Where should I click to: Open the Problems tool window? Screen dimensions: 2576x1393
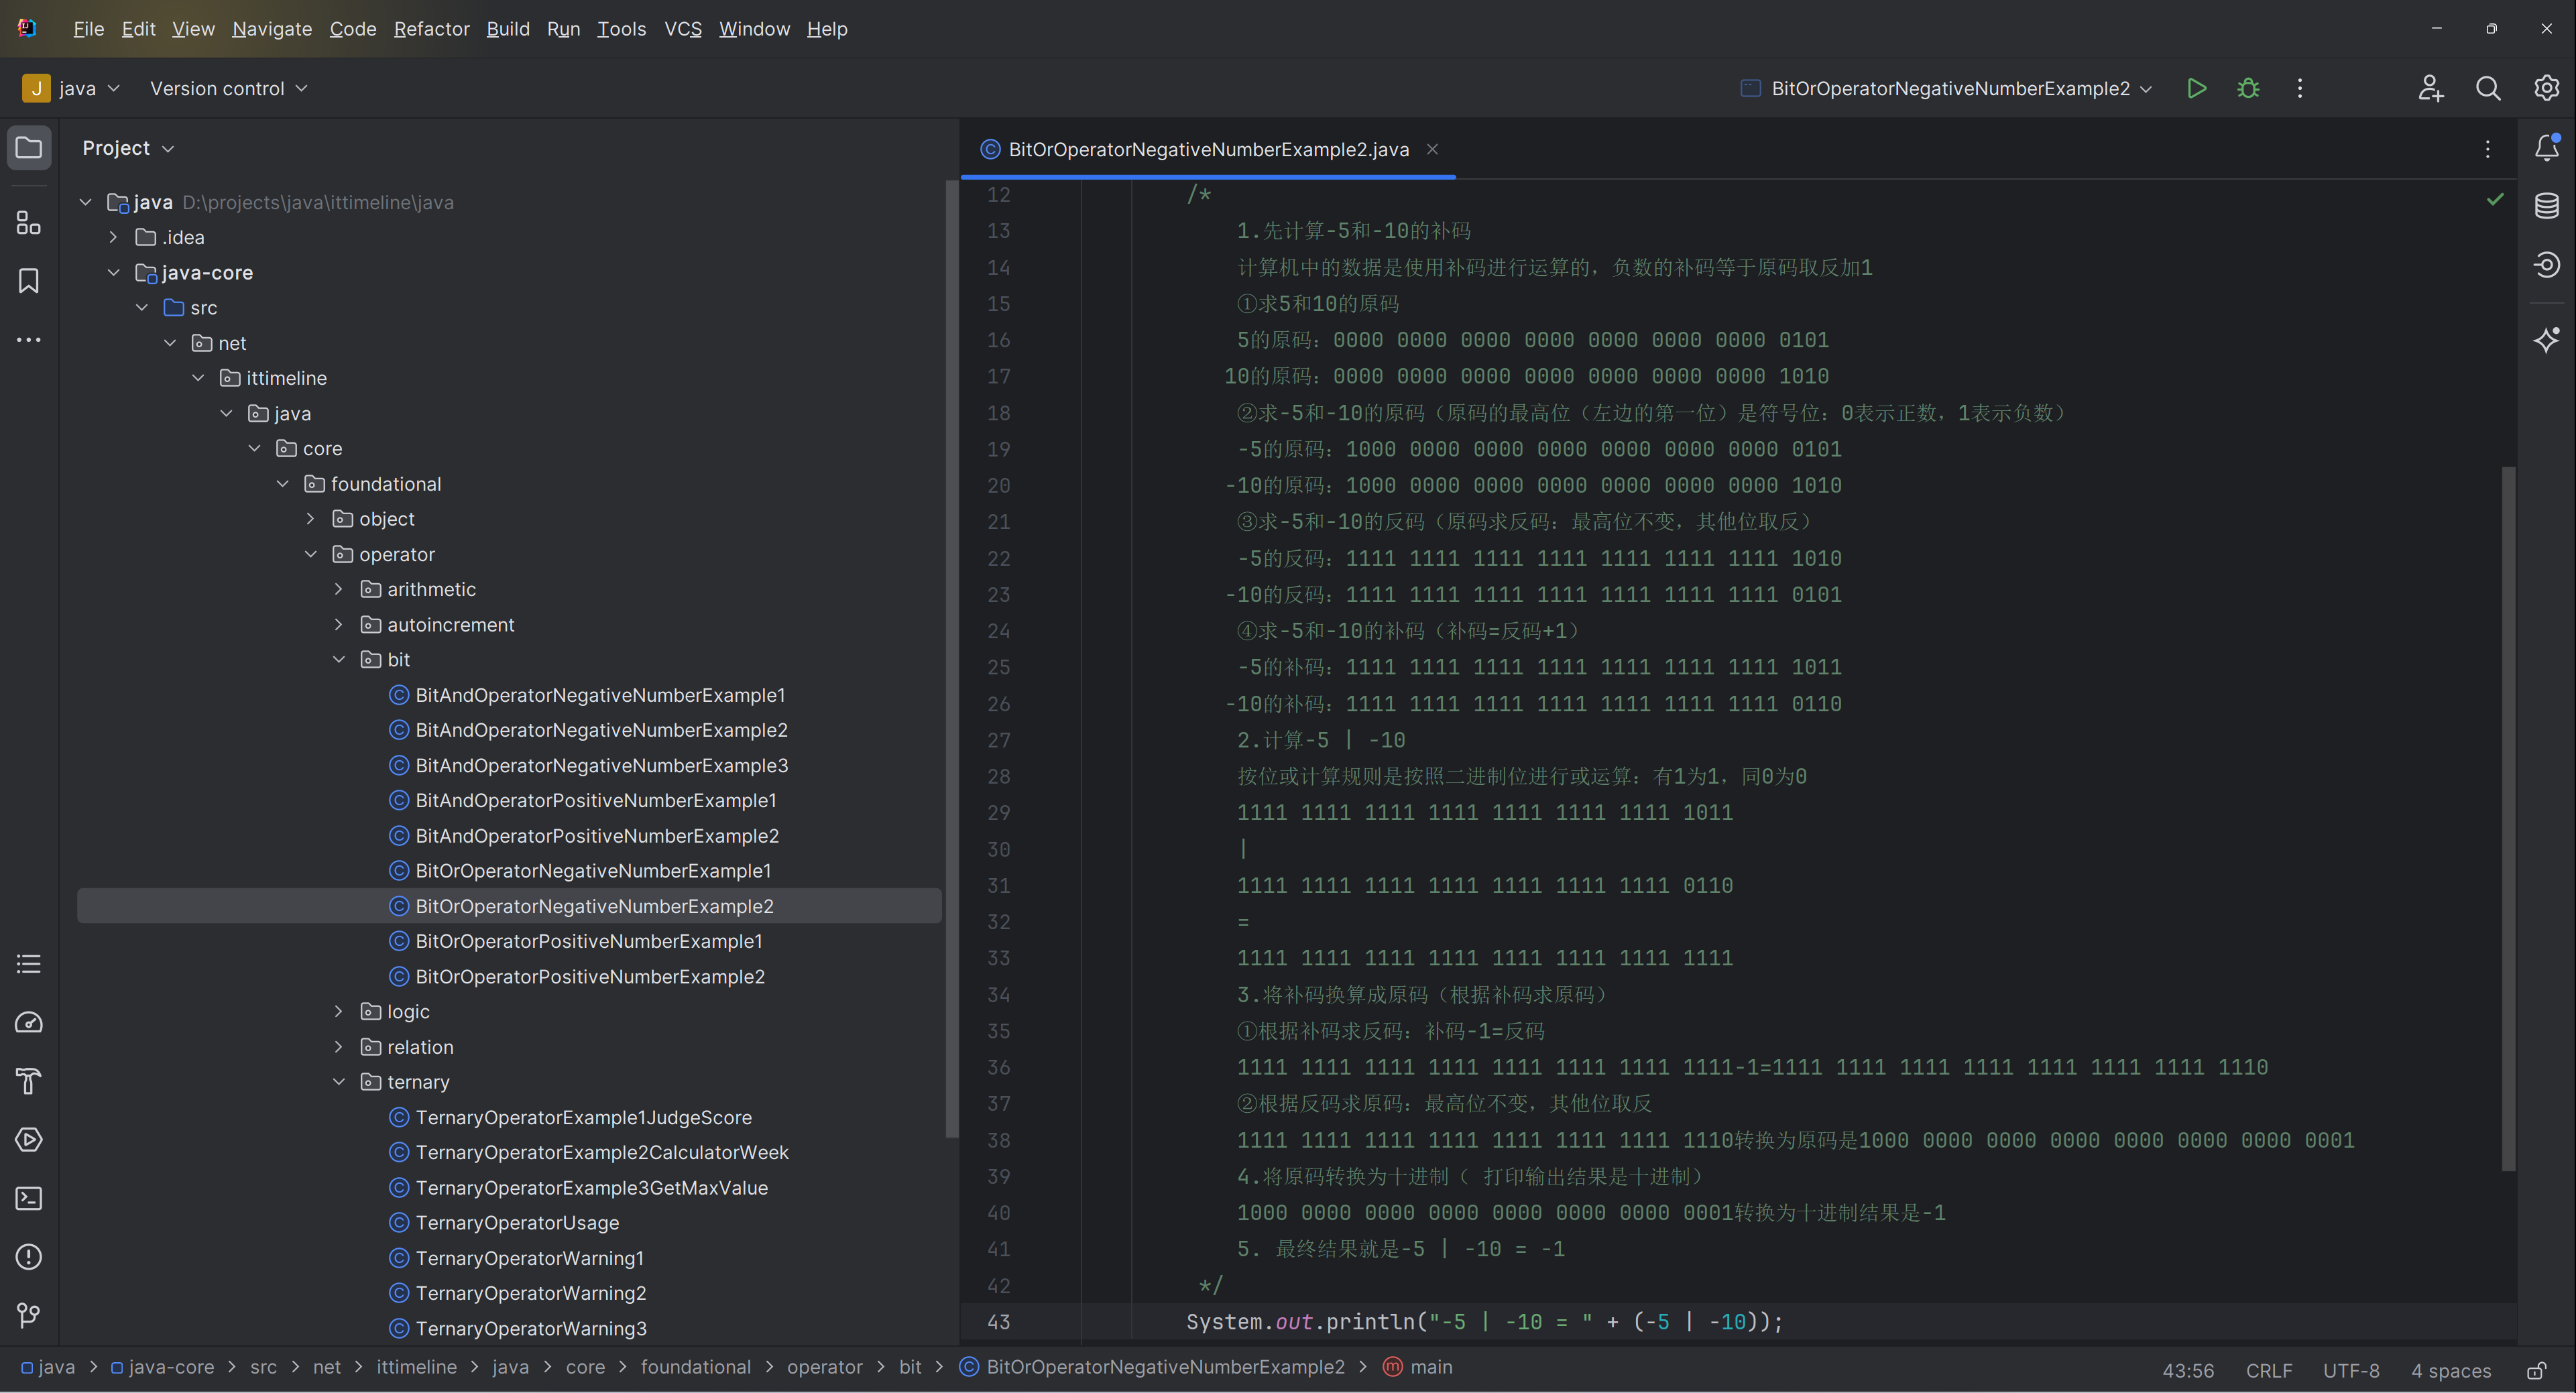click(x=29, y=1257)
